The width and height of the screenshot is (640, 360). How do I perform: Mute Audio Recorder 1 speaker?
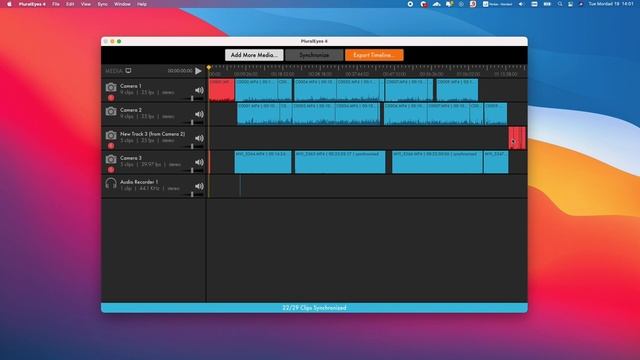[199, 186]
